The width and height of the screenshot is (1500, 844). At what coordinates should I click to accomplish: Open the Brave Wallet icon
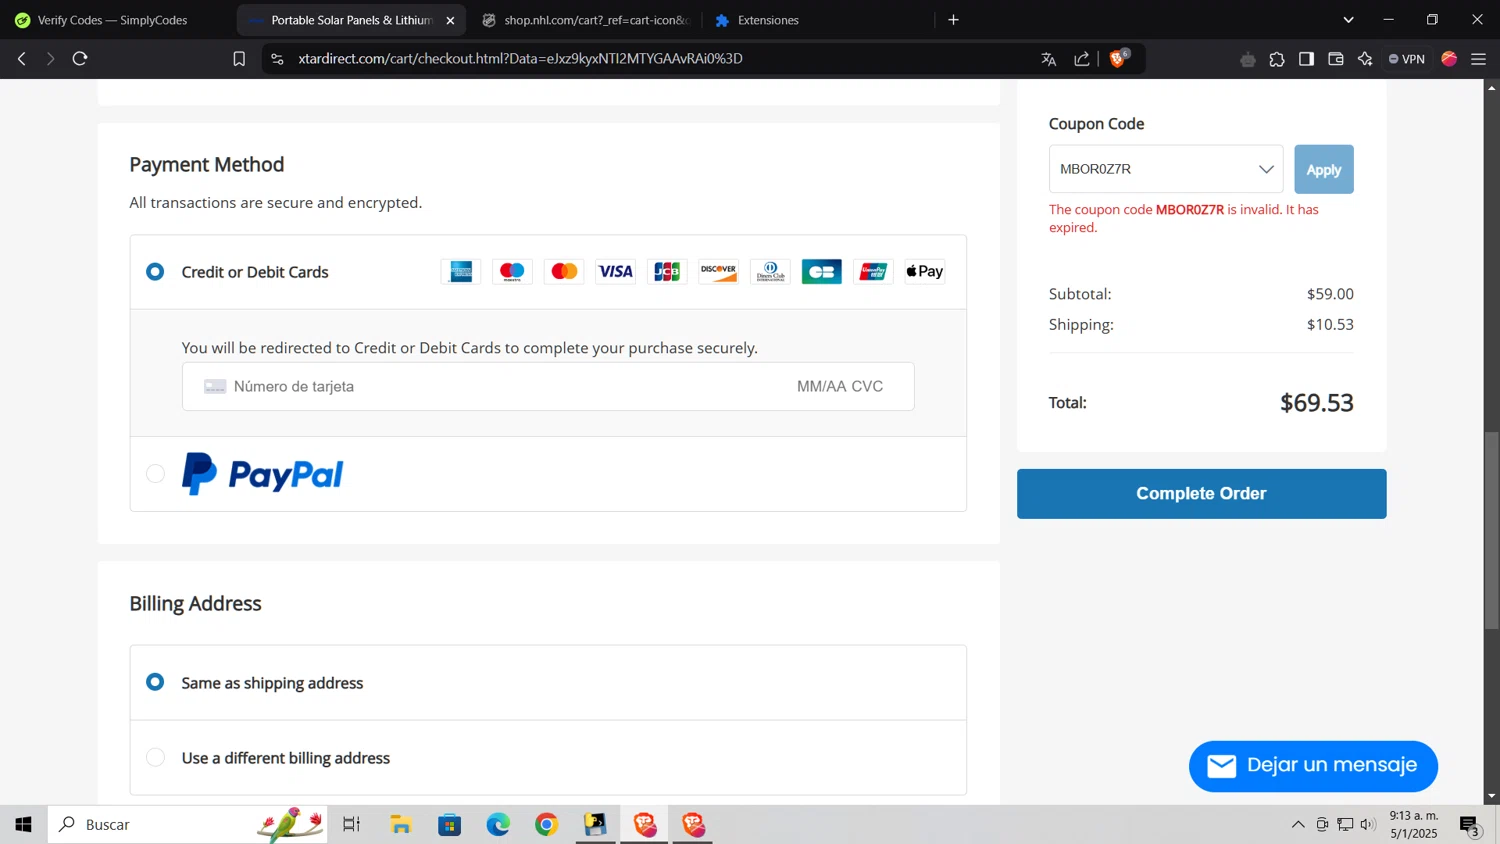click(x=1336, y=59)
